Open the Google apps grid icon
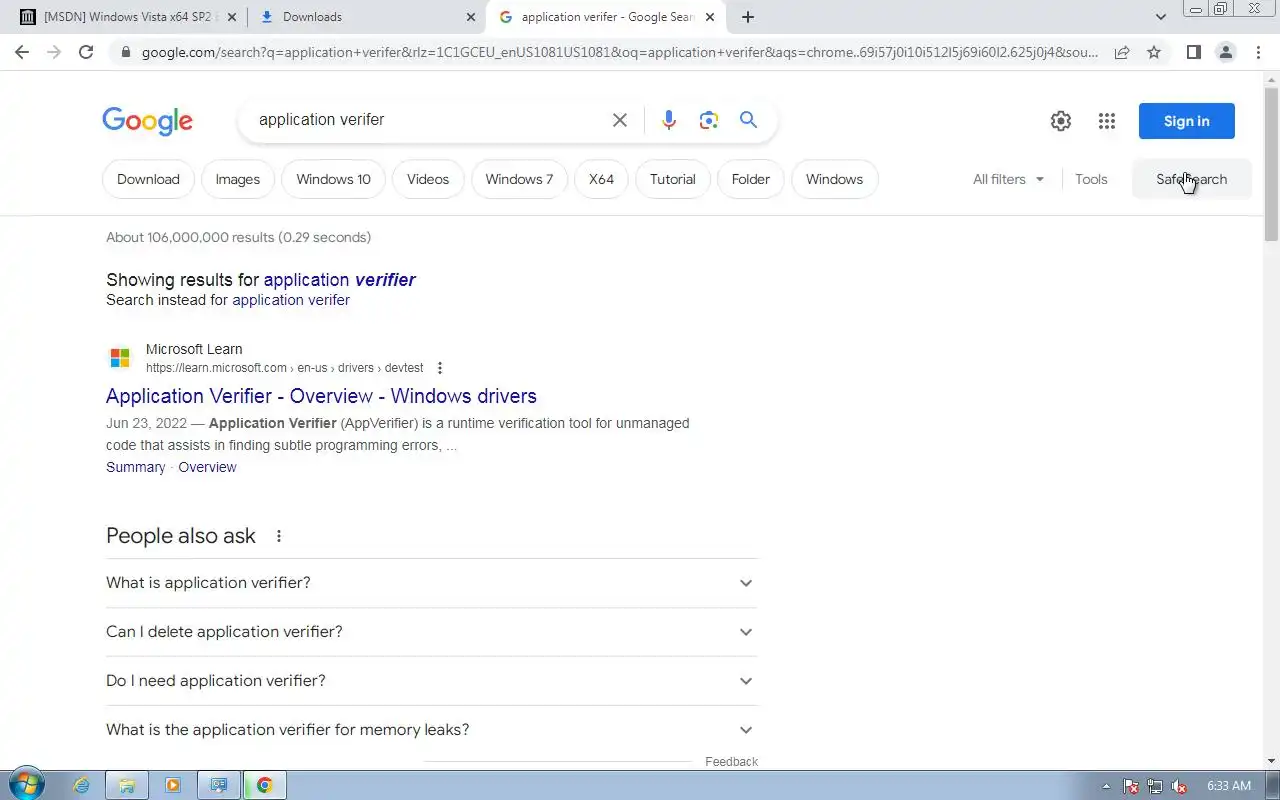 pyautogui.click(x=1106, y=121)
